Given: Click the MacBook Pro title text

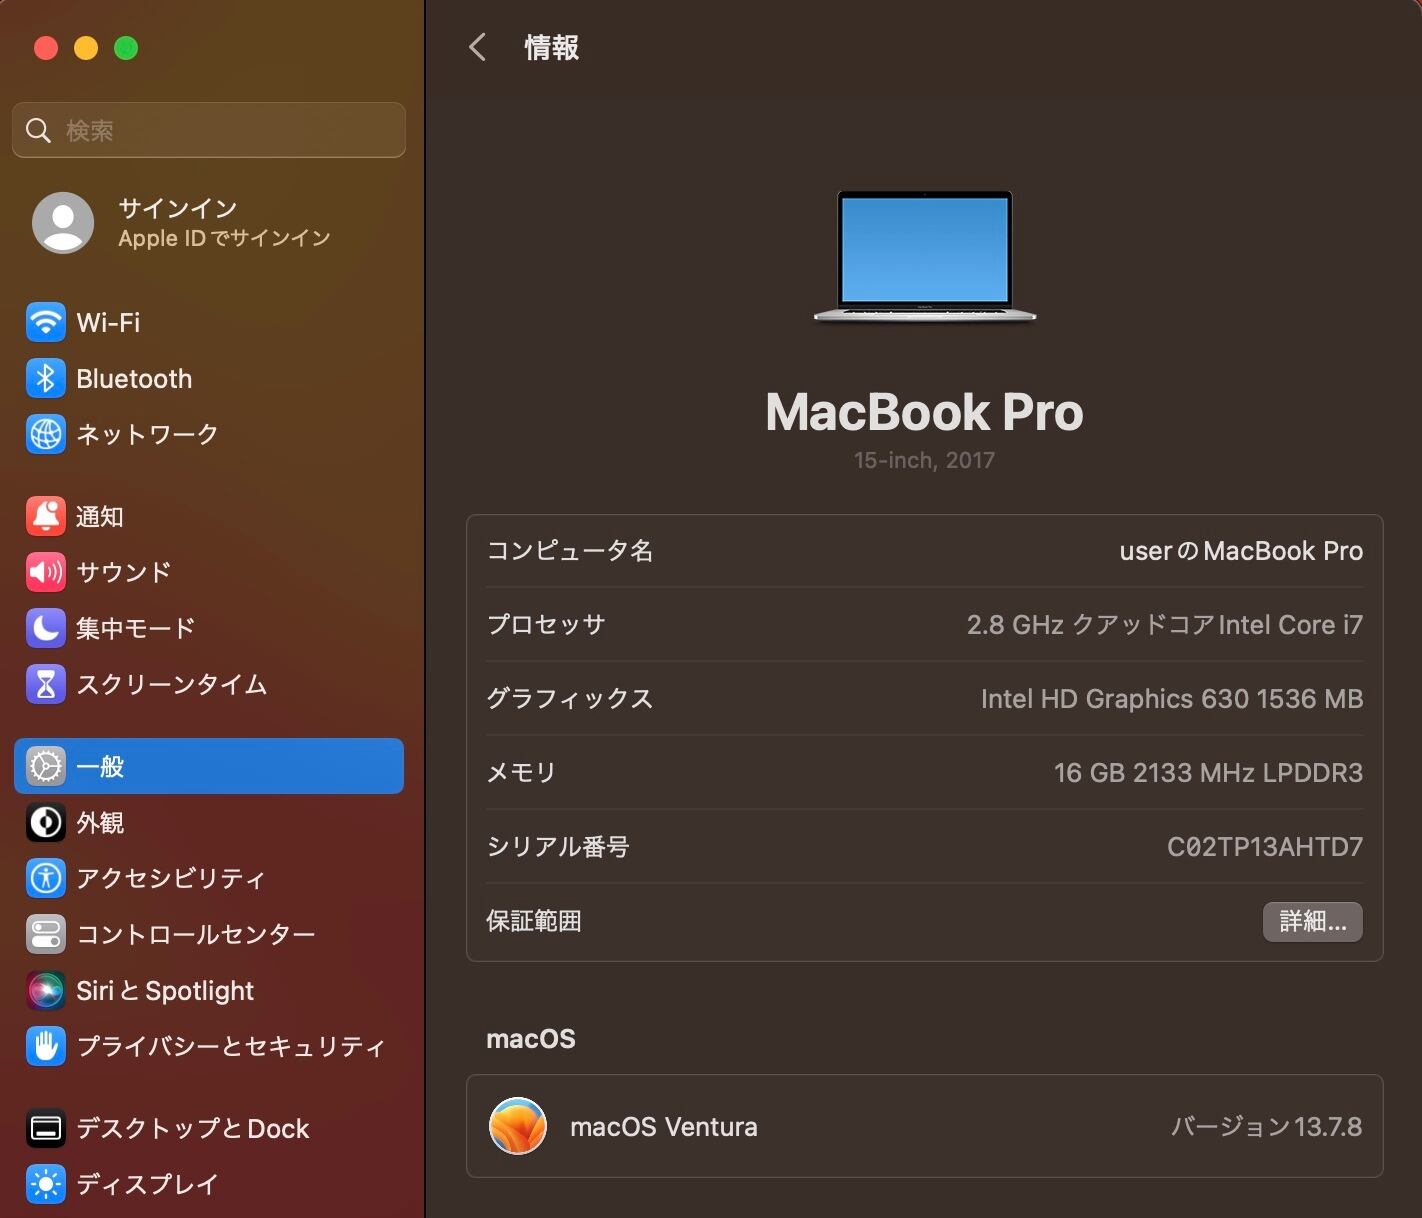Looking at the screenshot, I should 924,412.
